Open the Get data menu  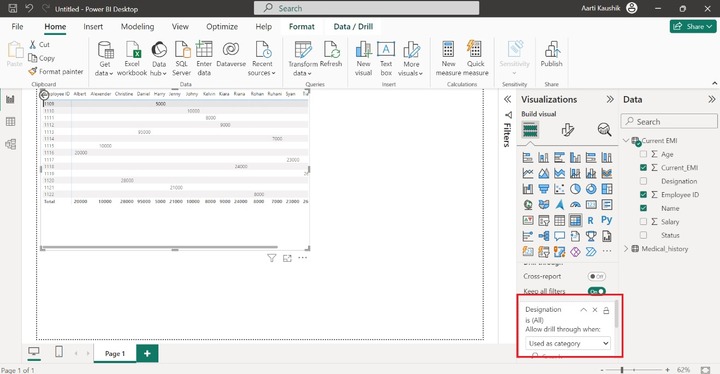105,58
